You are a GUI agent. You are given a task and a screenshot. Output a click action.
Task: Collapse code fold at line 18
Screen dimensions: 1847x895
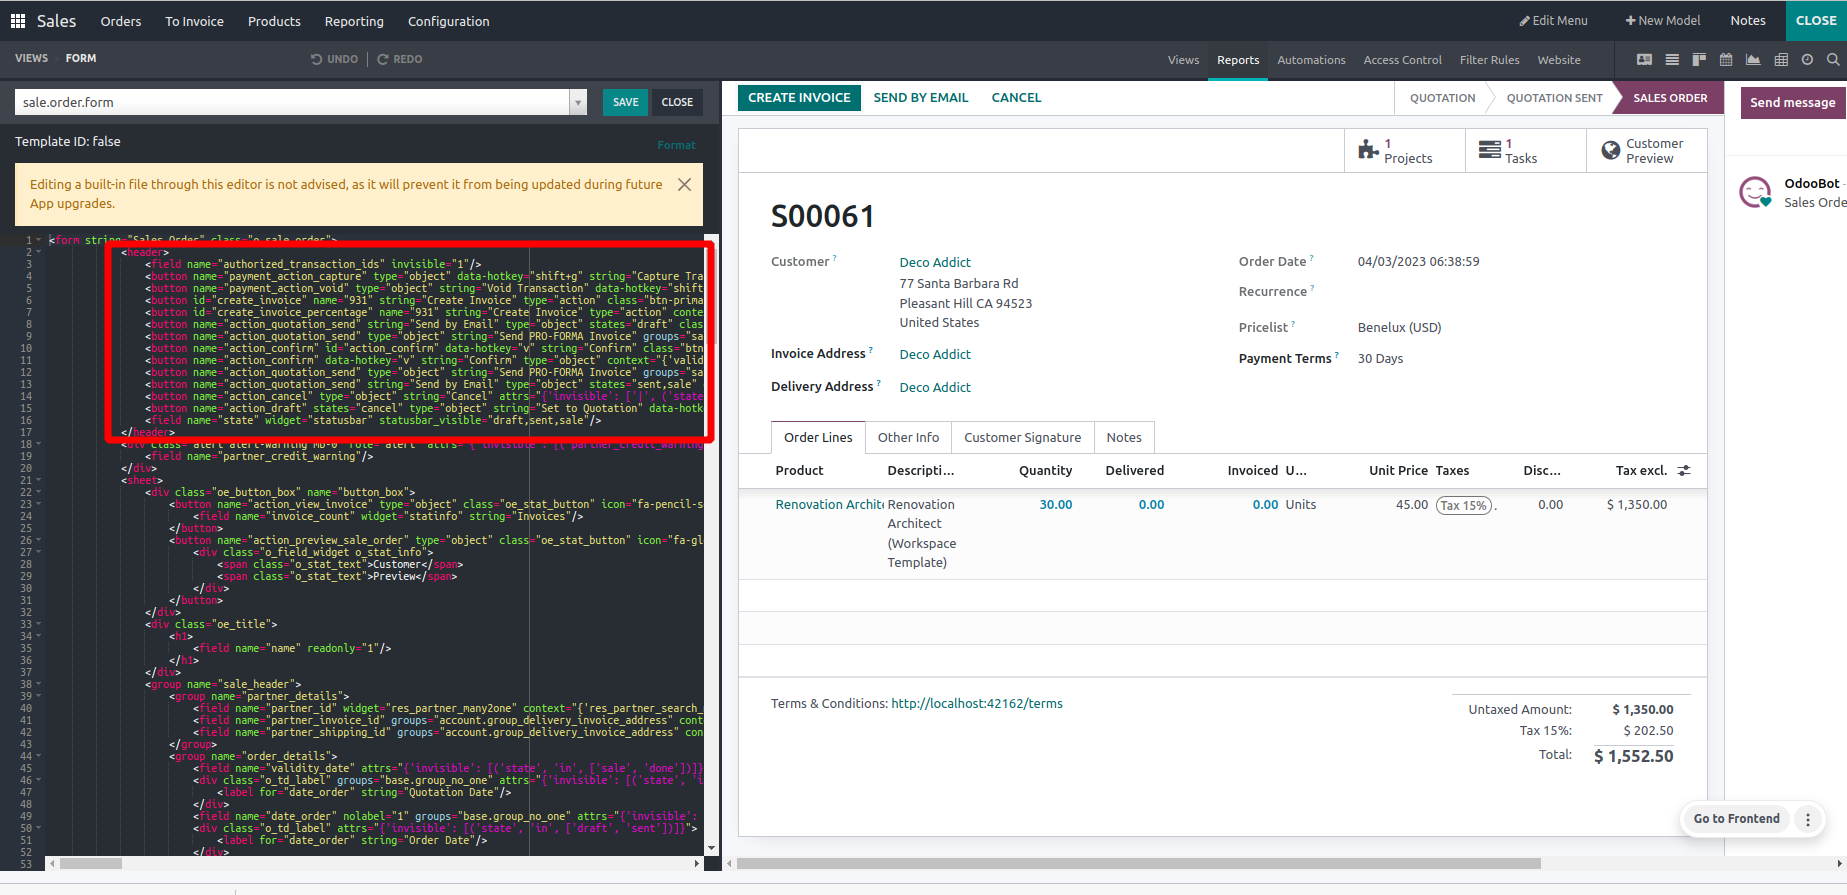(39, 444)
